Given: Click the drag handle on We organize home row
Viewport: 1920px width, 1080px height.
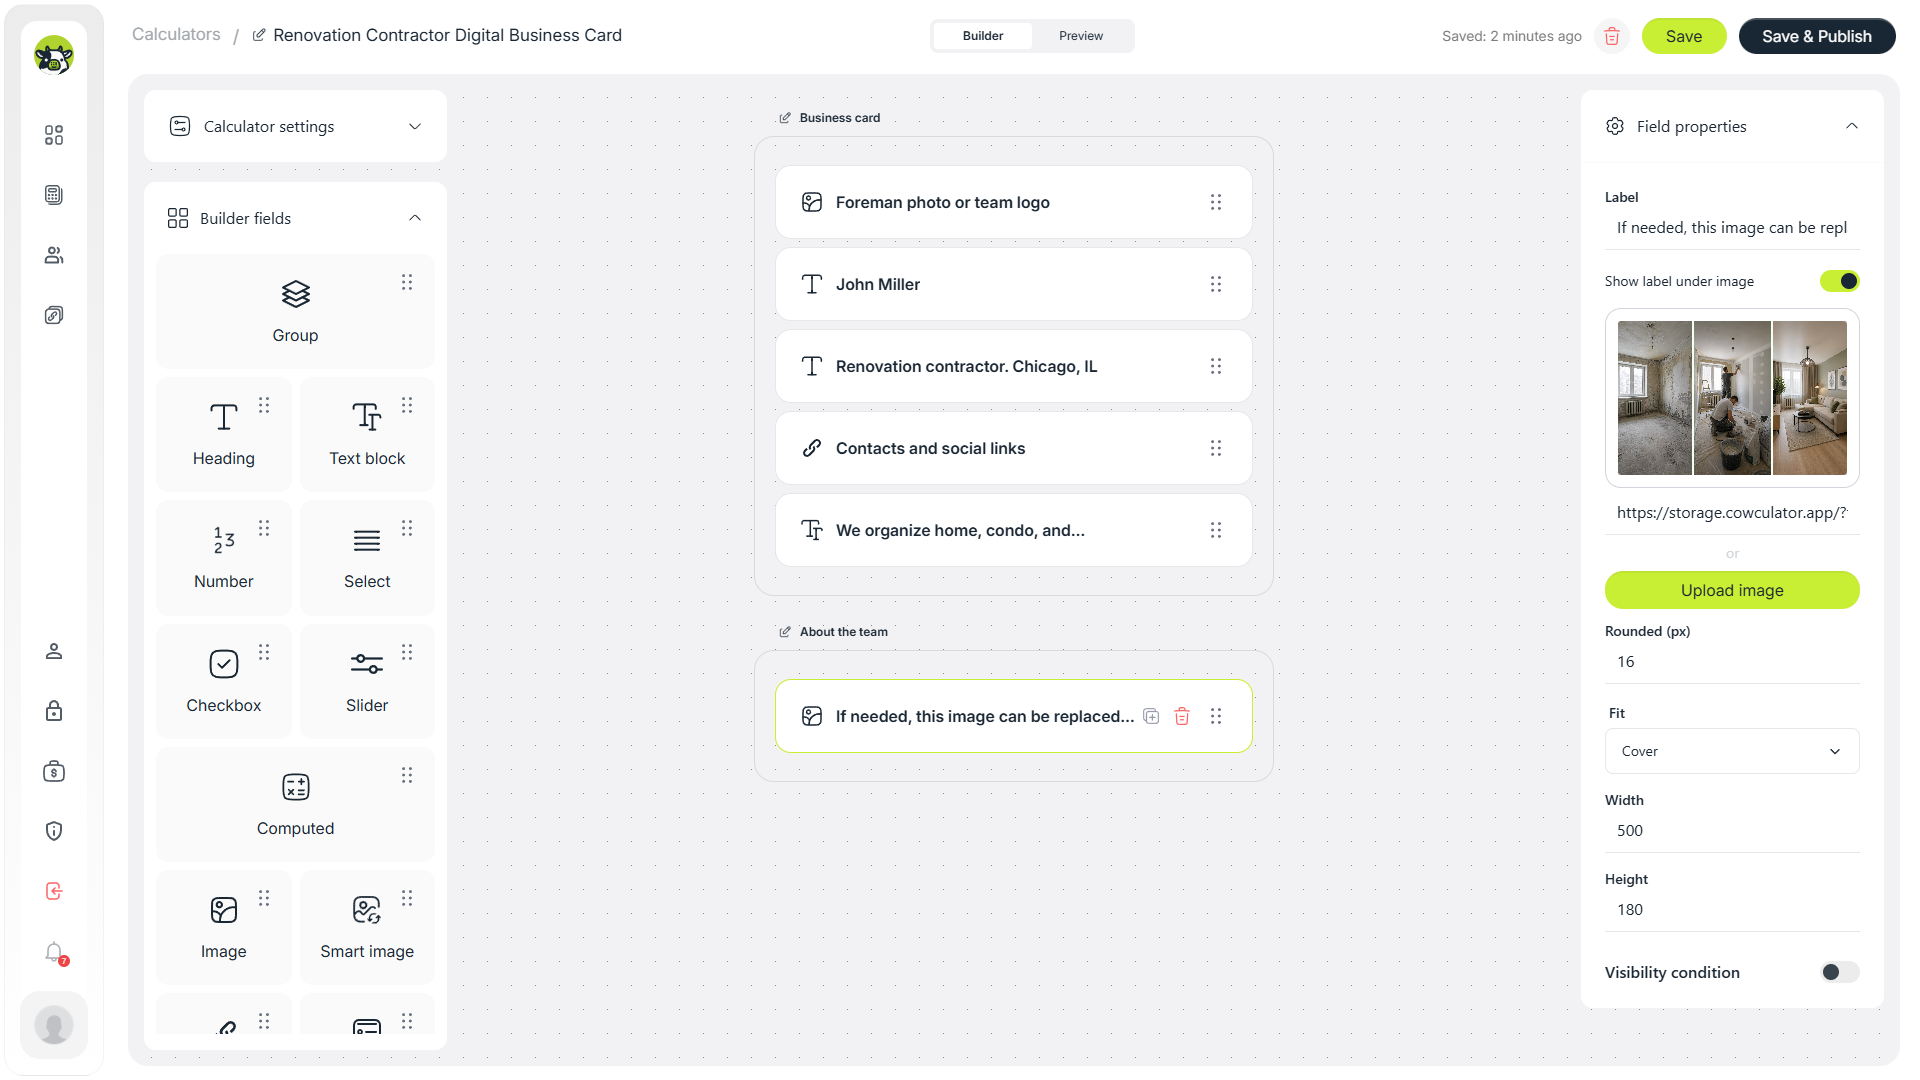Looking at the screenshot, I should (1216, 530).
